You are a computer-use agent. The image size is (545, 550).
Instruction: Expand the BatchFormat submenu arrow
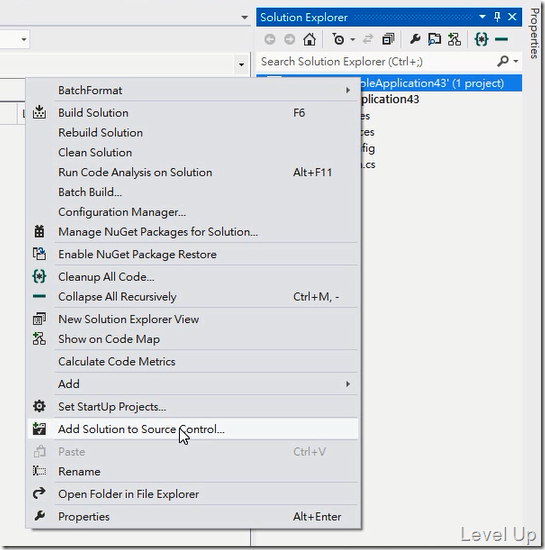pos(348,90)
